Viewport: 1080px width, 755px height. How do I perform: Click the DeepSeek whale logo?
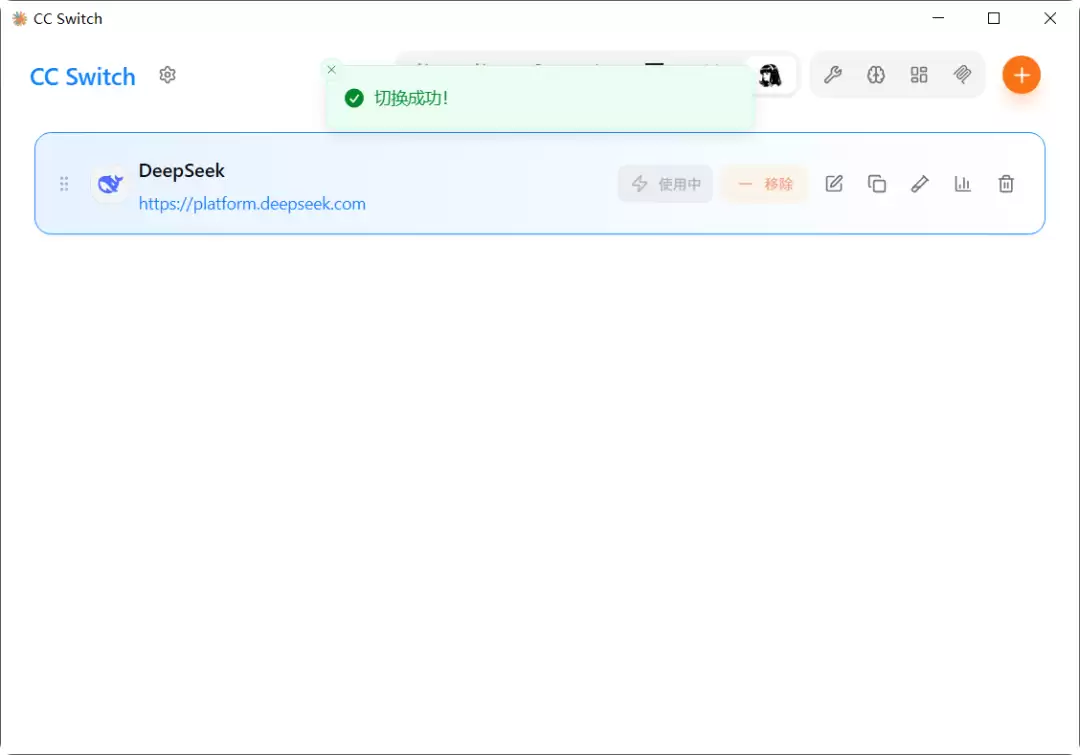point(110,184)
